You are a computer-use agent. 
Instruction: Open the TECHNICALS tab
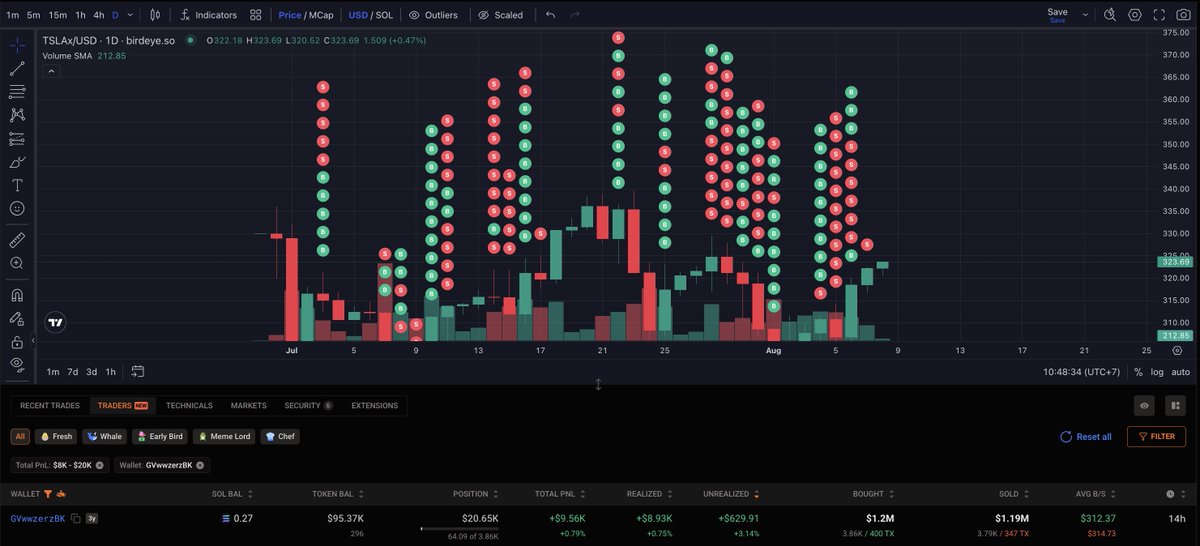(189, 406)
